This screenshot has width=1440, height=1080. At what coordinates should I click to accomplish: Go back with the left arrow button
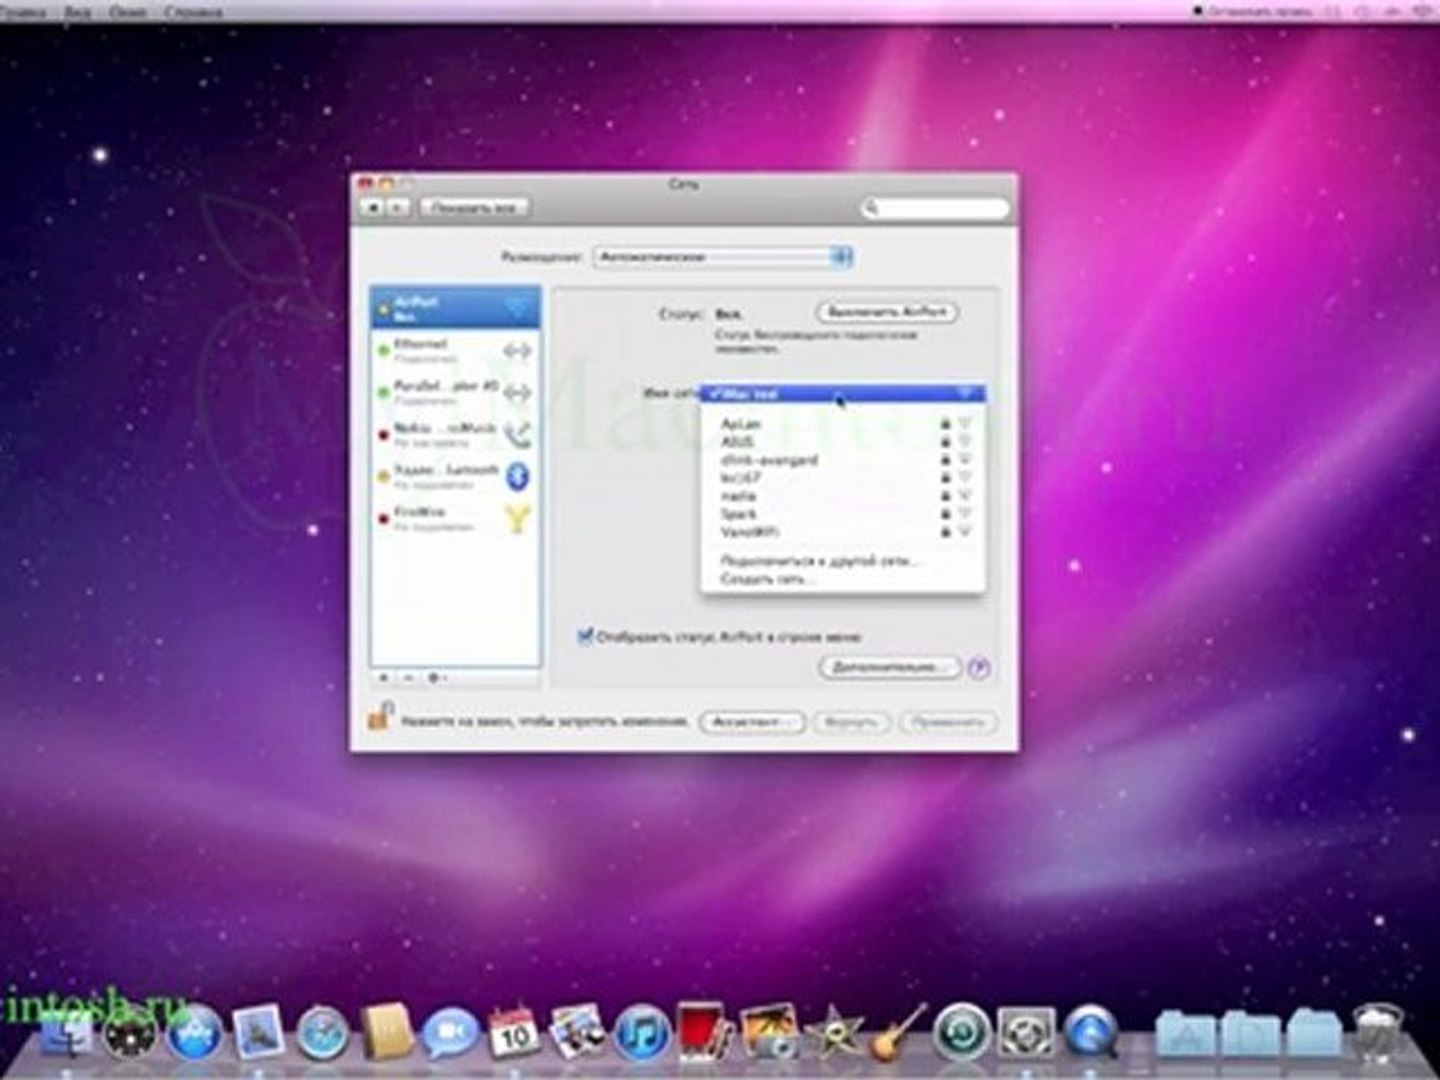click(373, 207)
